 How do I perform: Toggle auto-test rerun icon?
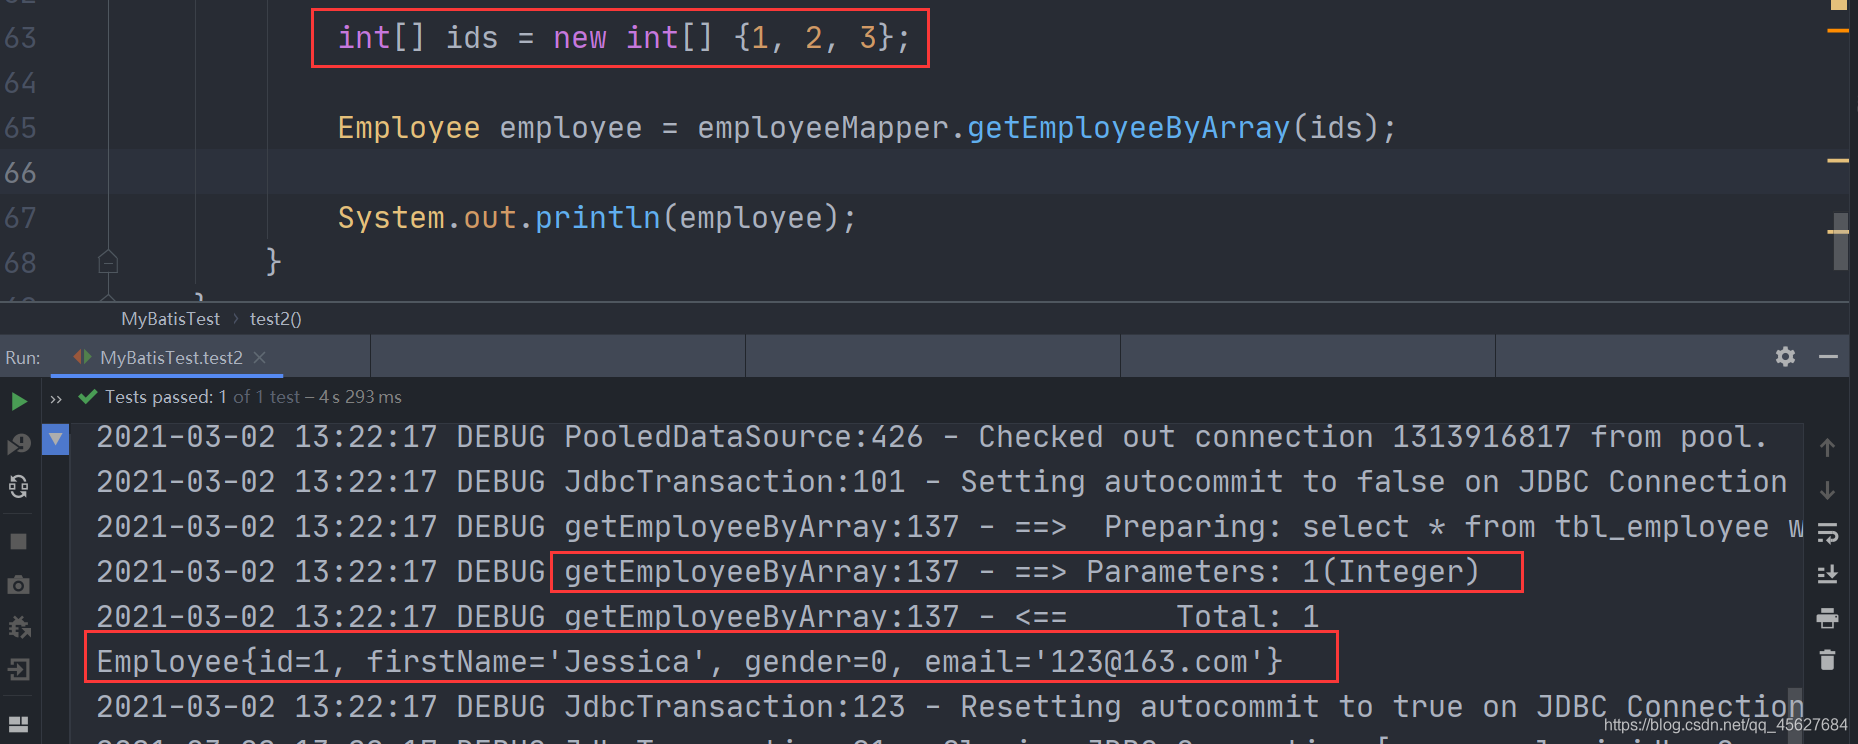coord(19,487)
